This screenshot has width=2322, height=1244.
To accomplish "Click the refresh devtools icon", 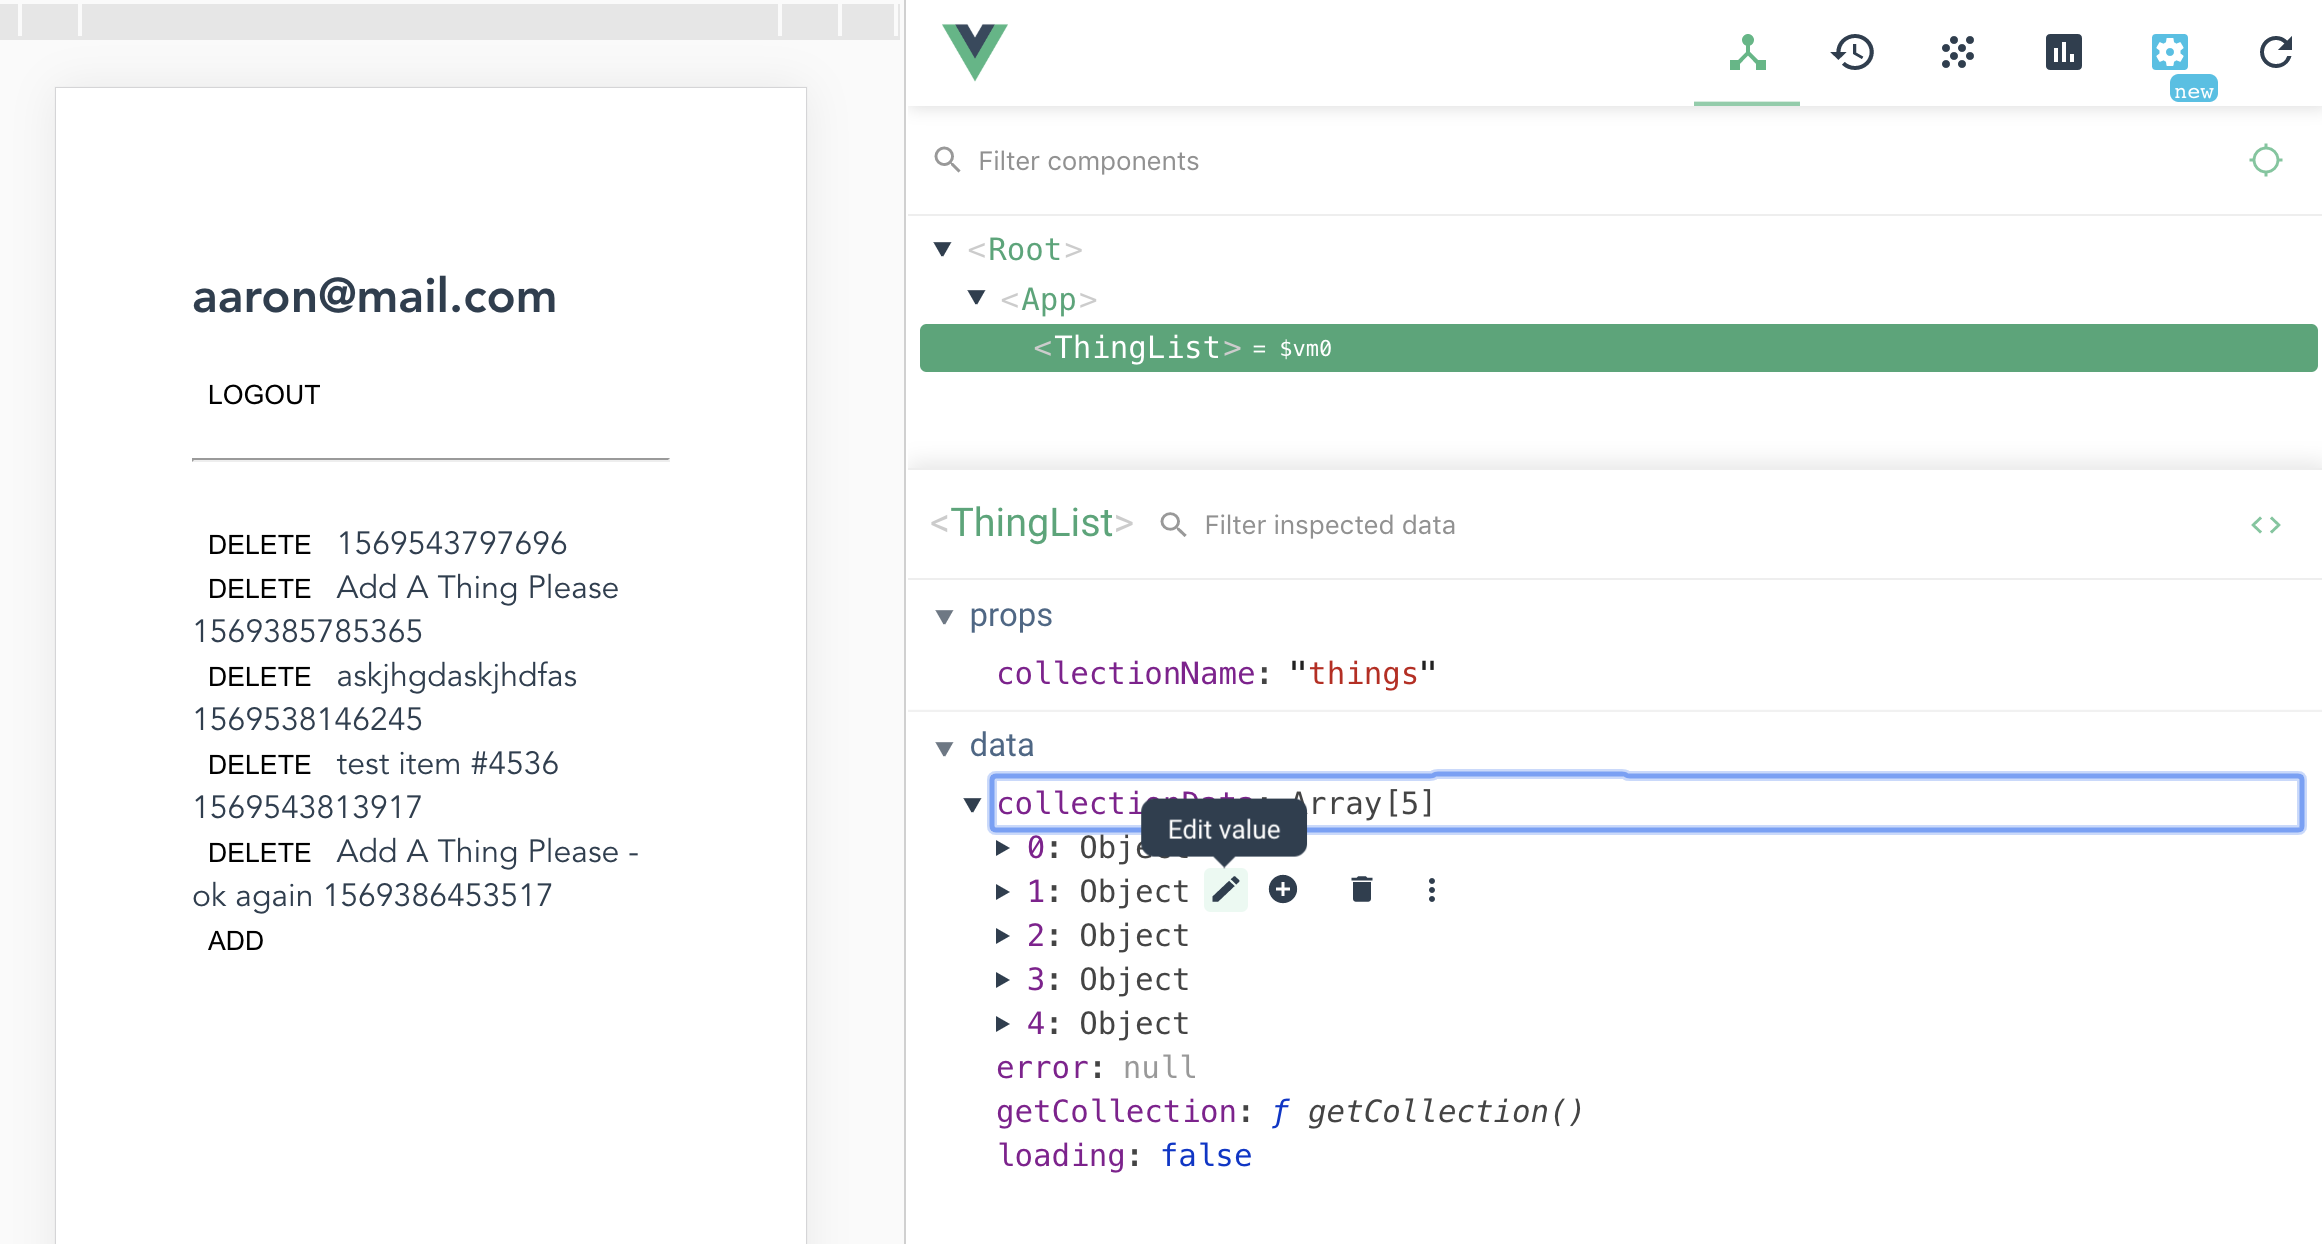I will (x=2275, y=52).
